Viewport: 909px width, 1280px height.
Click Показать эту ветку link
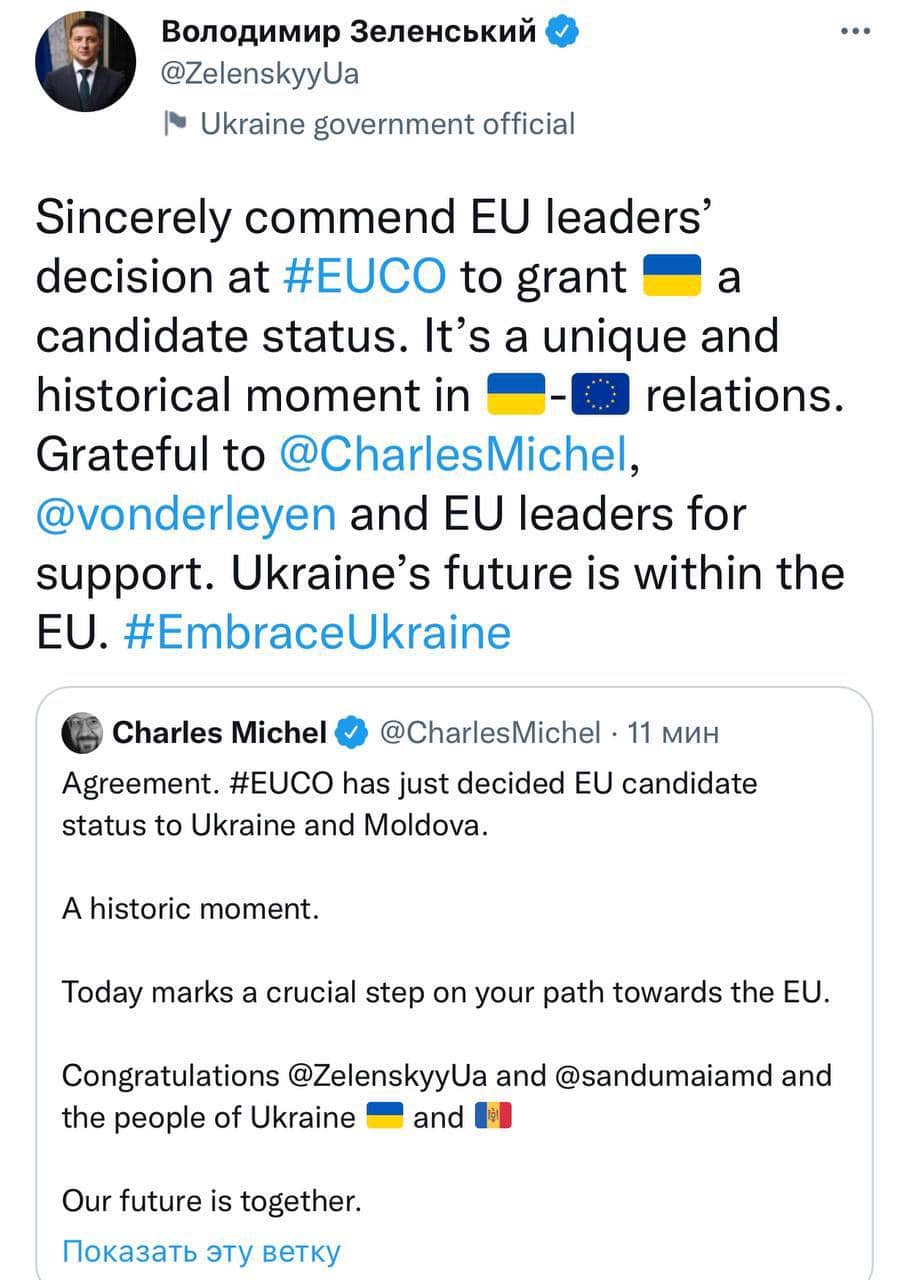coord(201,1251)
